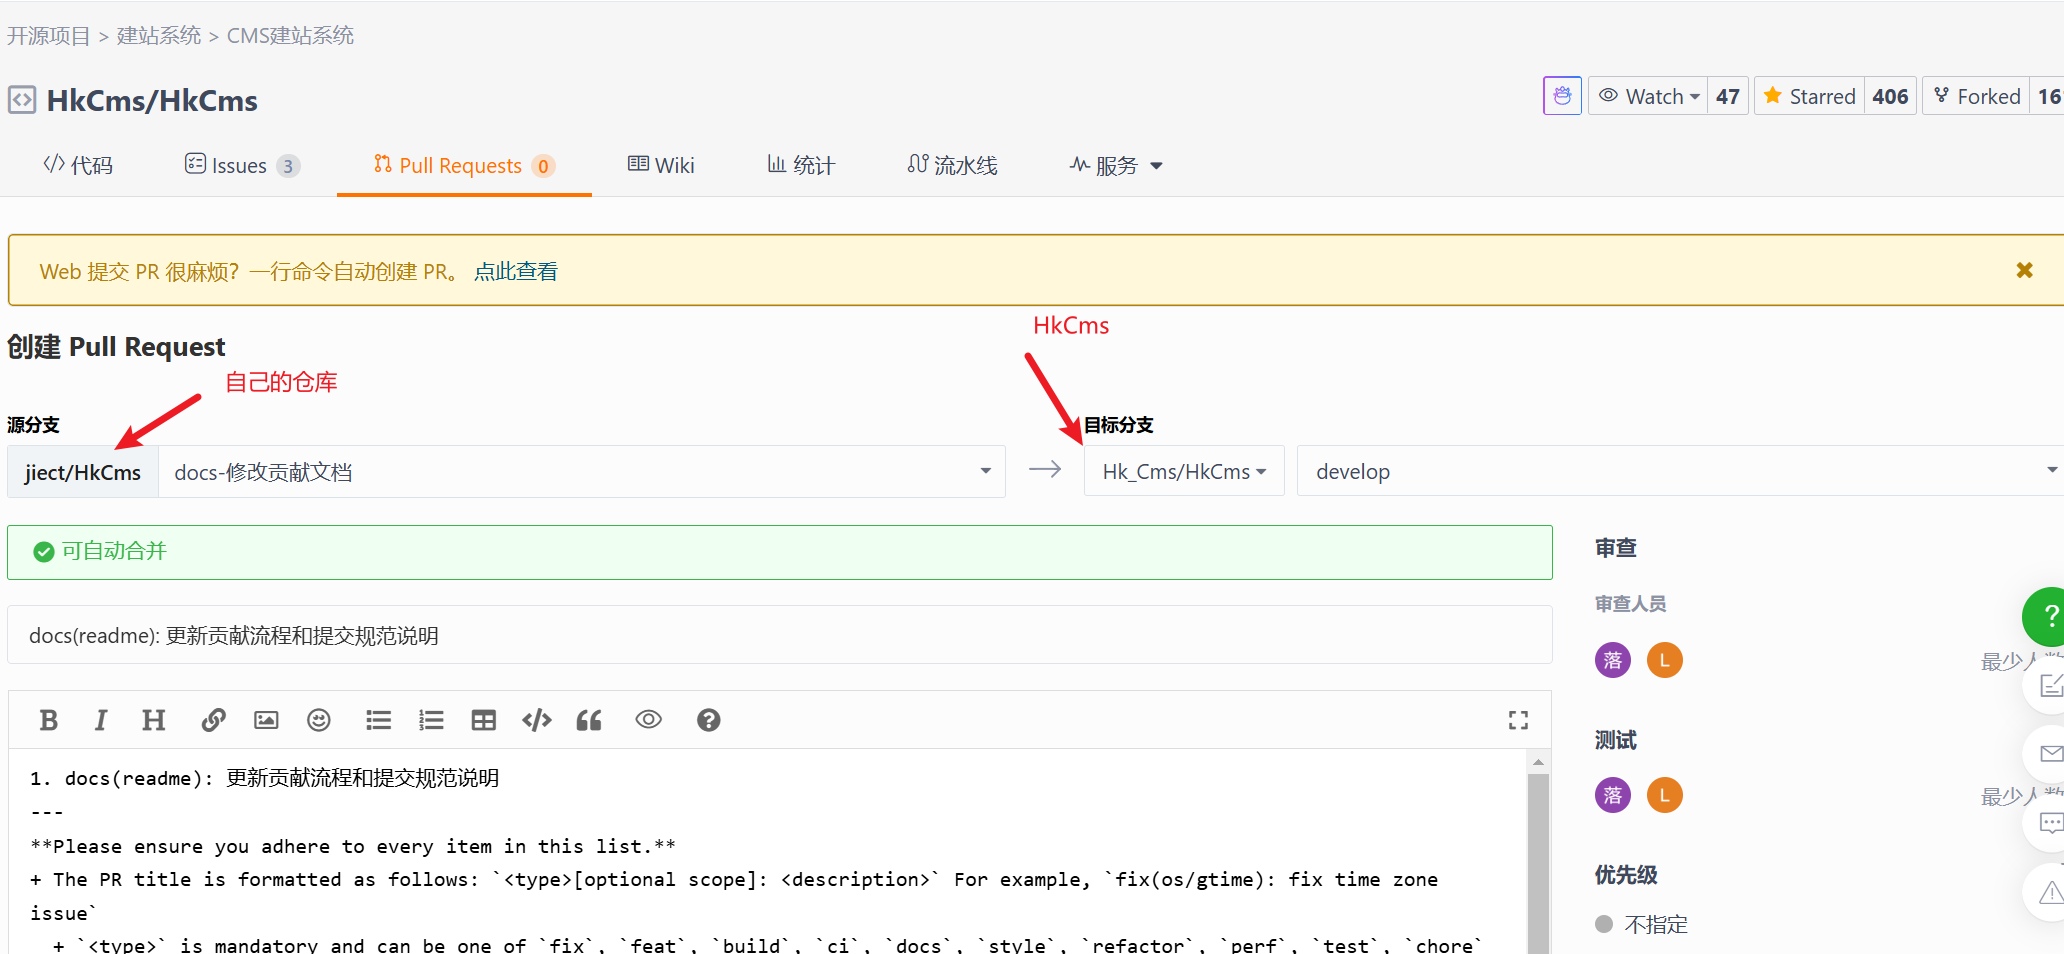Insert a link using the chain icon
The width and height of the screenshot is (2064, 954).
[213, 720]
